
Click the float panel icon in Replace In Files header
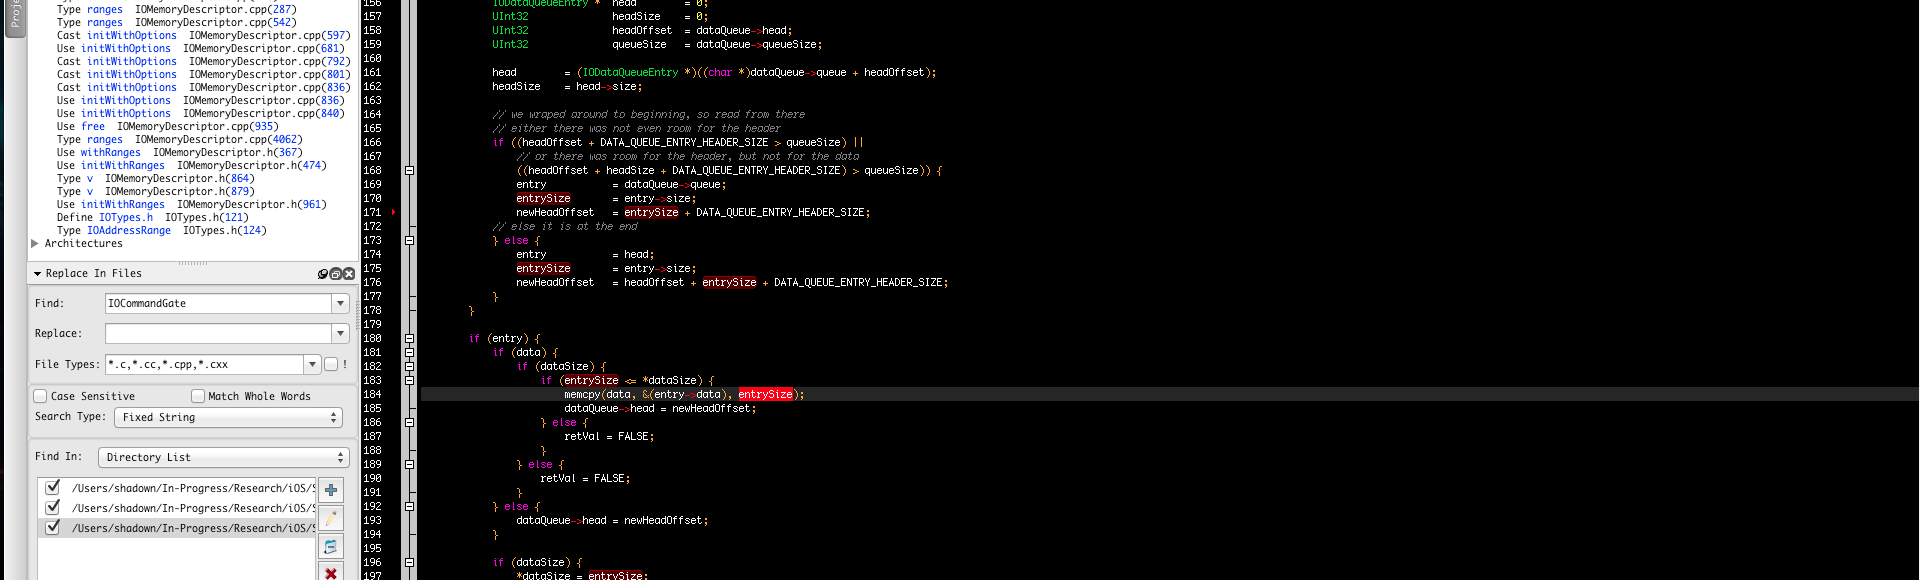pyautogui.click(x=336, y=273)
